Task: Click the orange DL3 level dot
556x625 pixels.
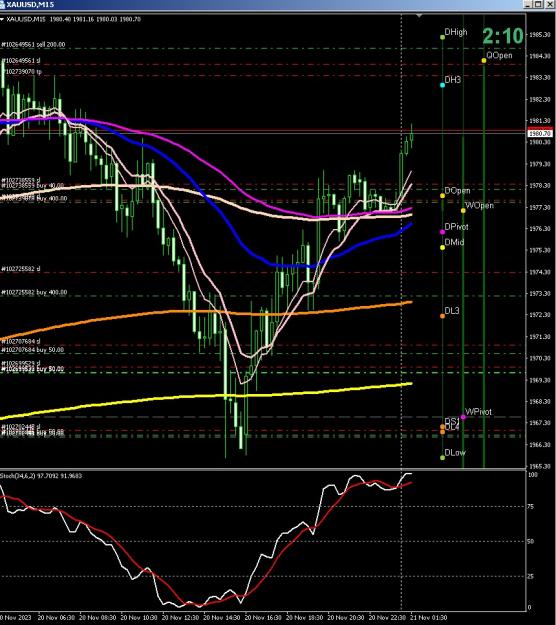Action: coord(442,316)
